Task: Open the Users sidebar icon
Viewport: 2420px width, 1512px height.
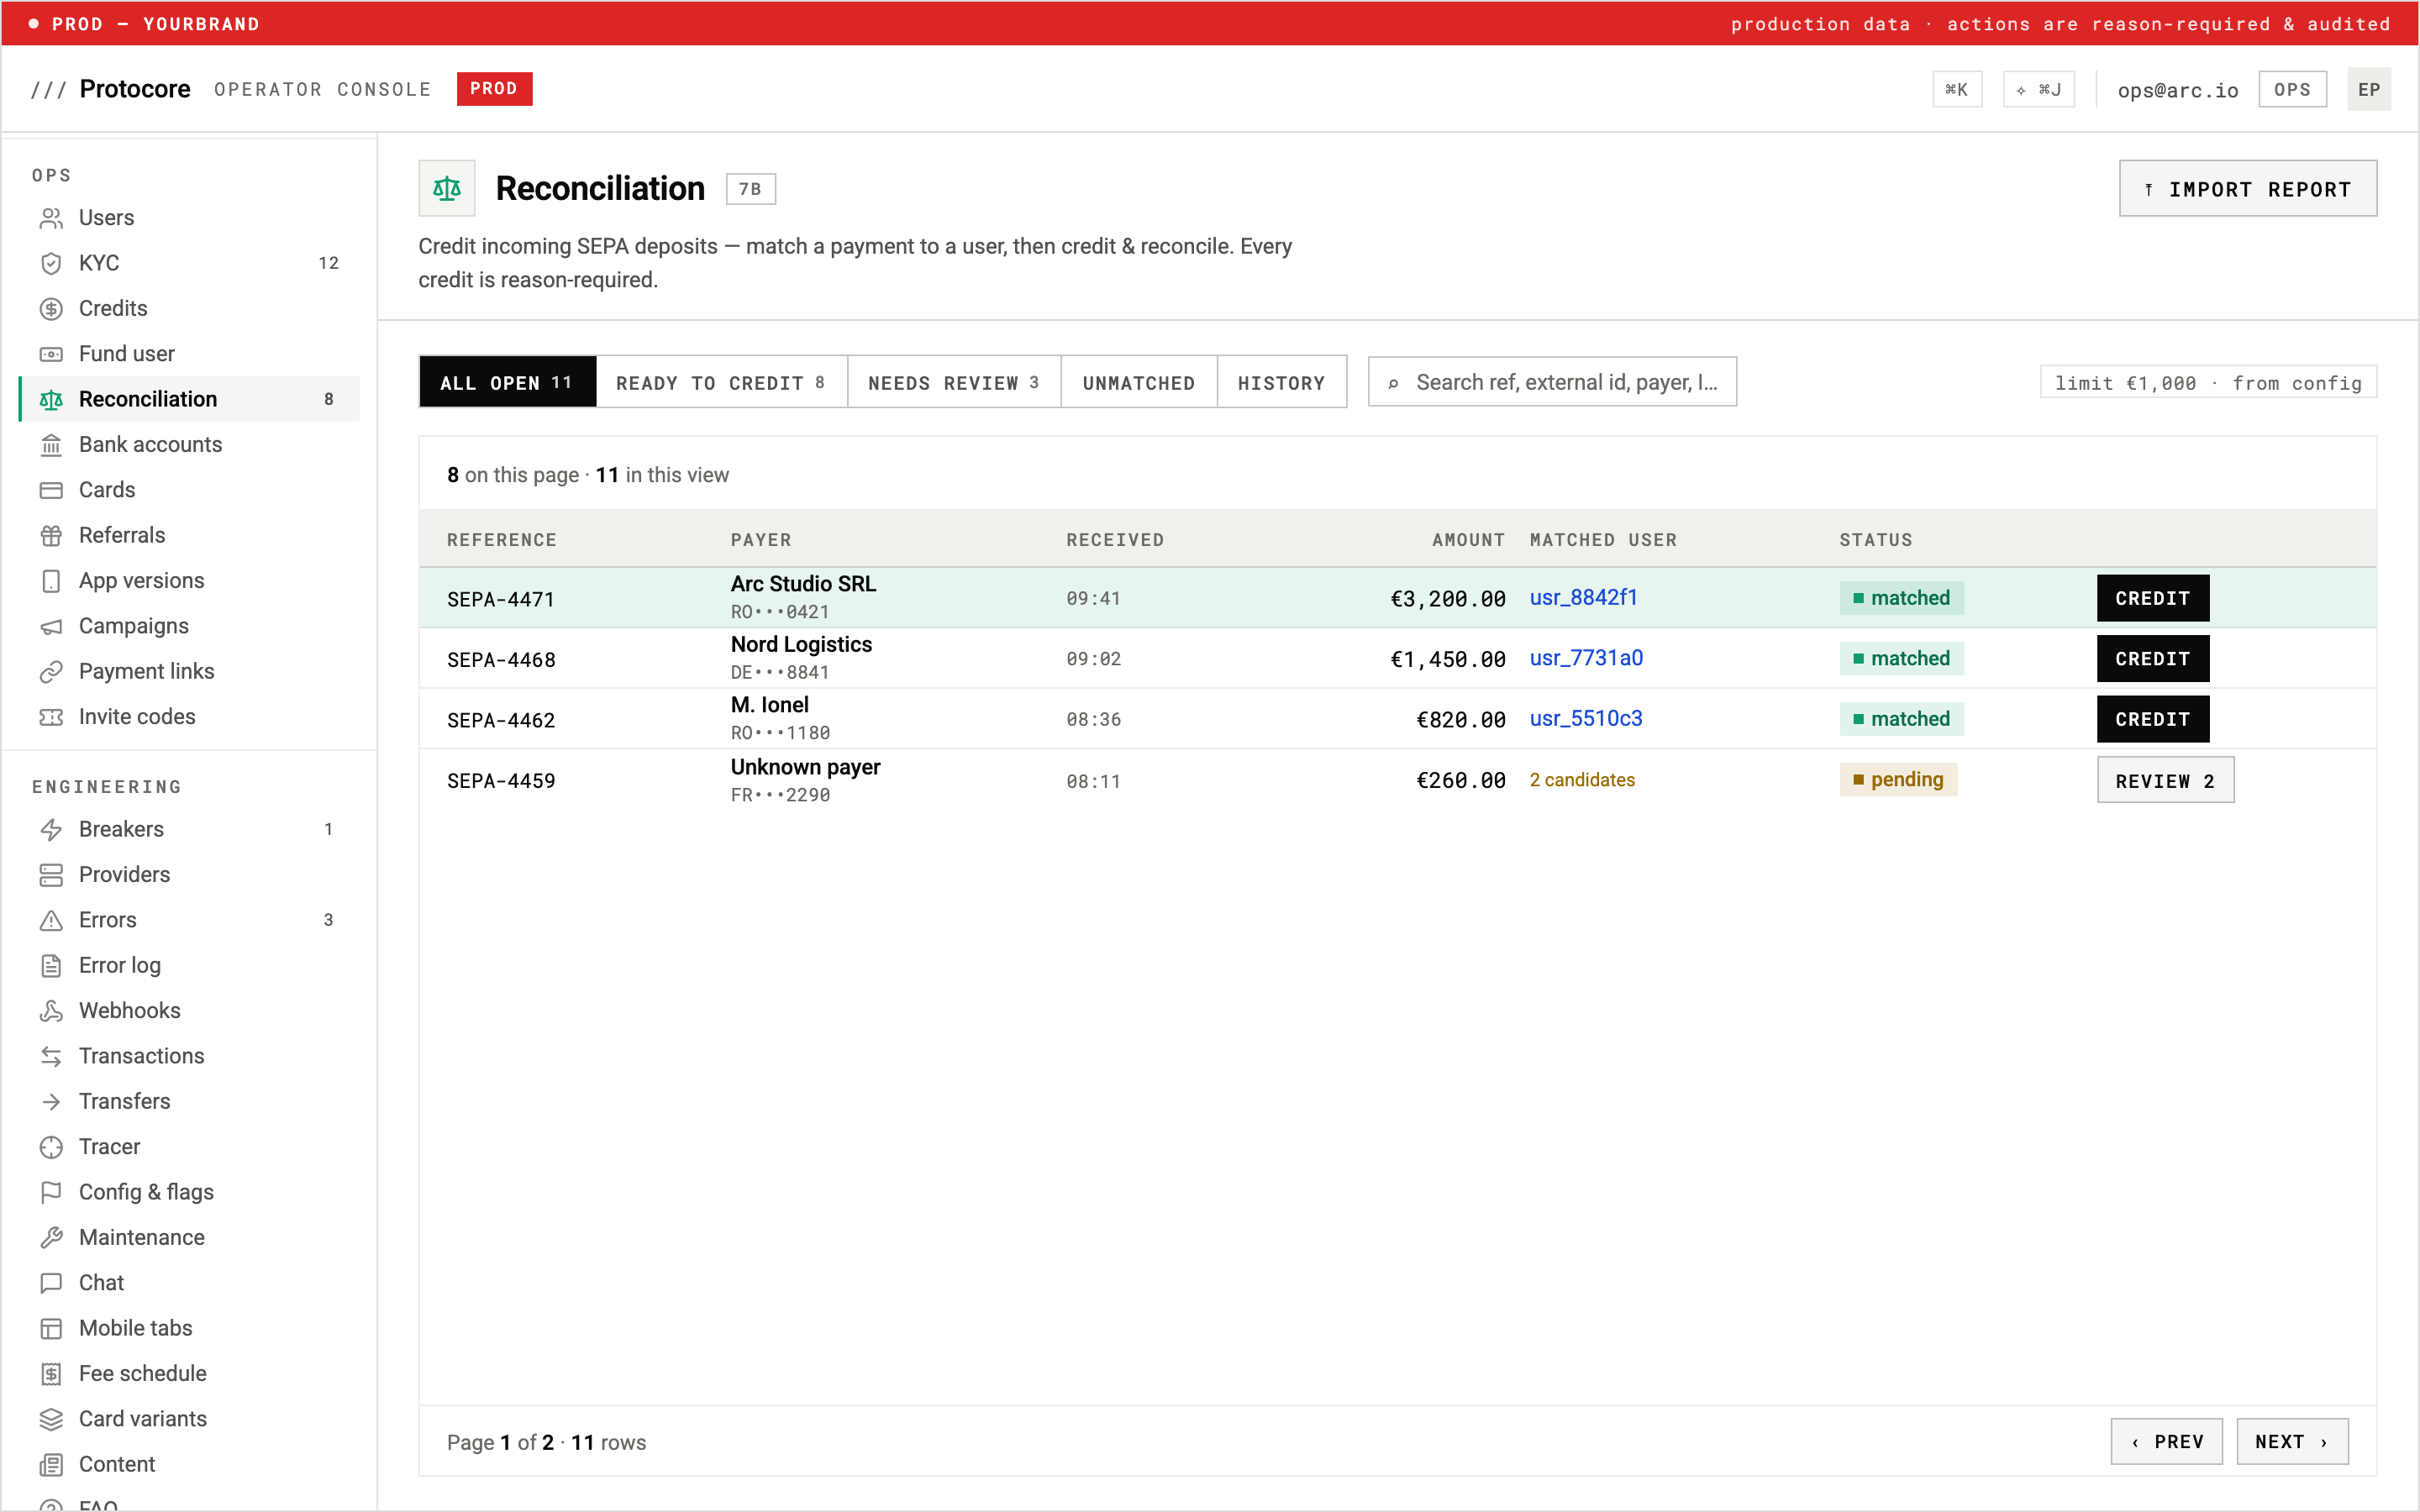Action: 51,217
